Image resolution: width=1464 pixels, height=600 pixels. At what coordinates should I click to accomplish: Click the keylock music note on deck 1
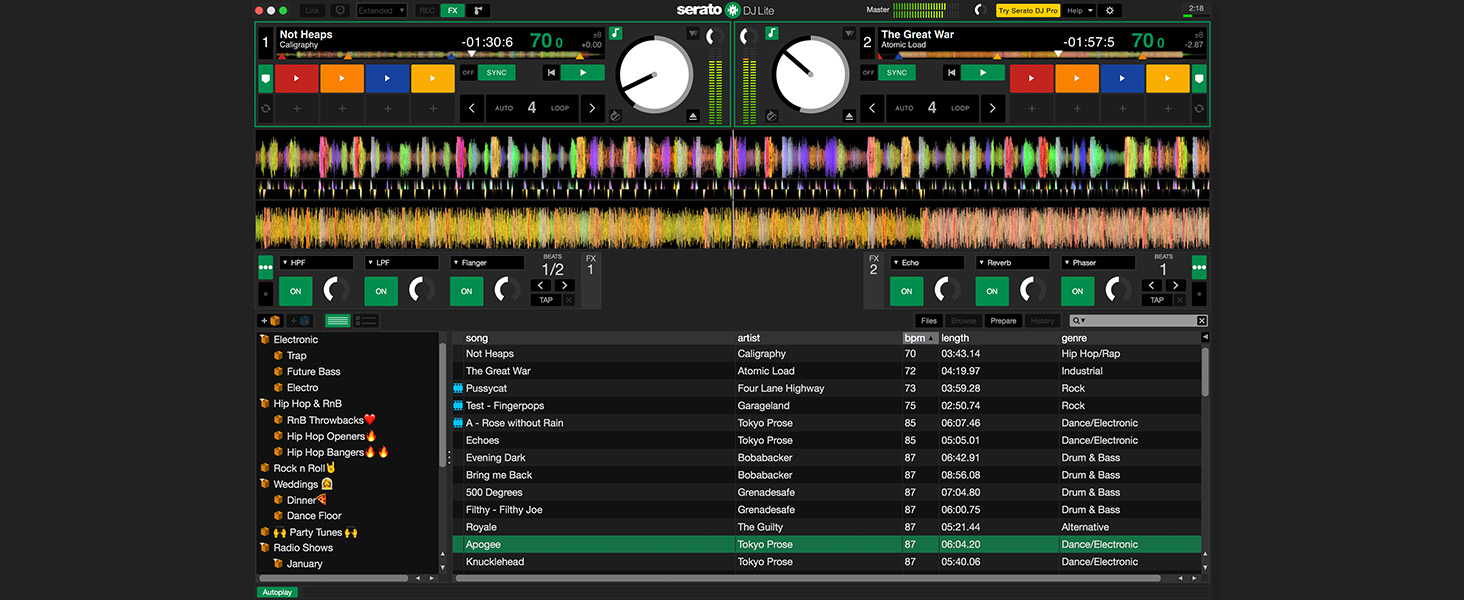(616, 33)
